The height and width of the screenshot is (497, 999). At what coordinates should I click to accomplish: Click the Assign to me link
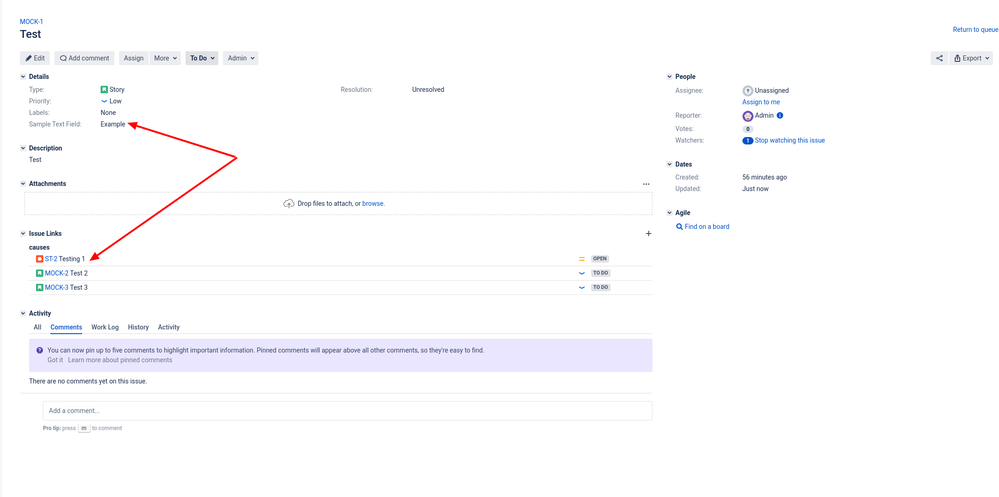(x=761, y=102)
